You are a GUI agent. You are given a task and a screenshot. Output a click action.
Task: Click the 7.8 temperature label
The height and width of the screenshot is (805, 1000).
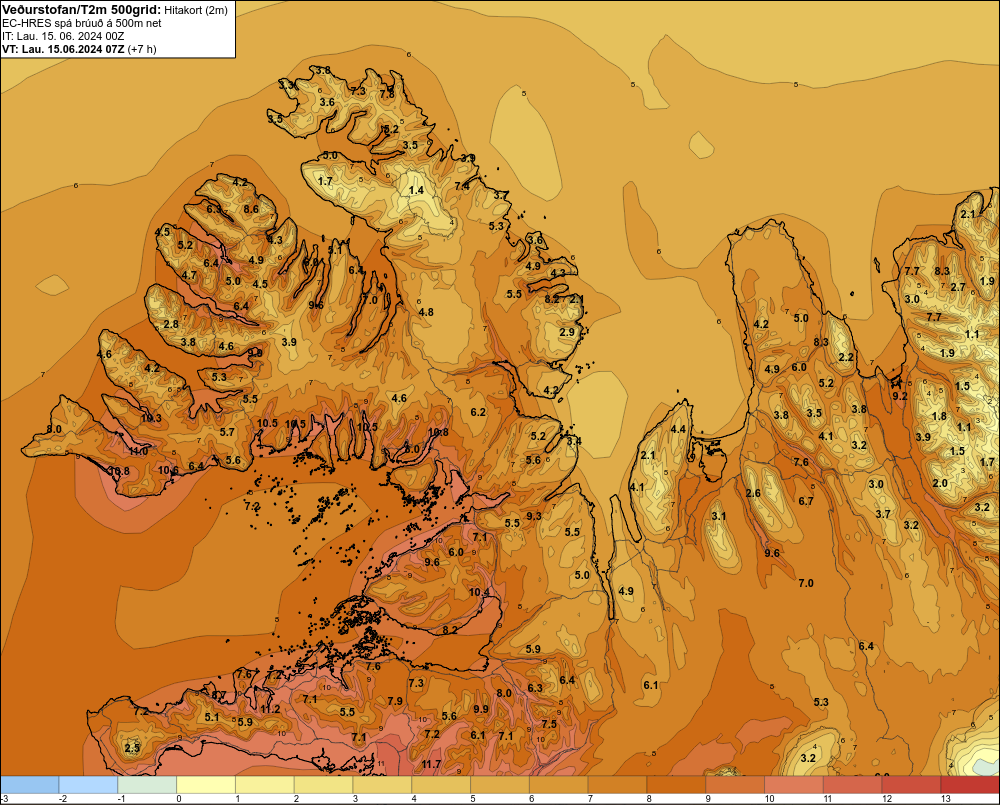point(387,94)
